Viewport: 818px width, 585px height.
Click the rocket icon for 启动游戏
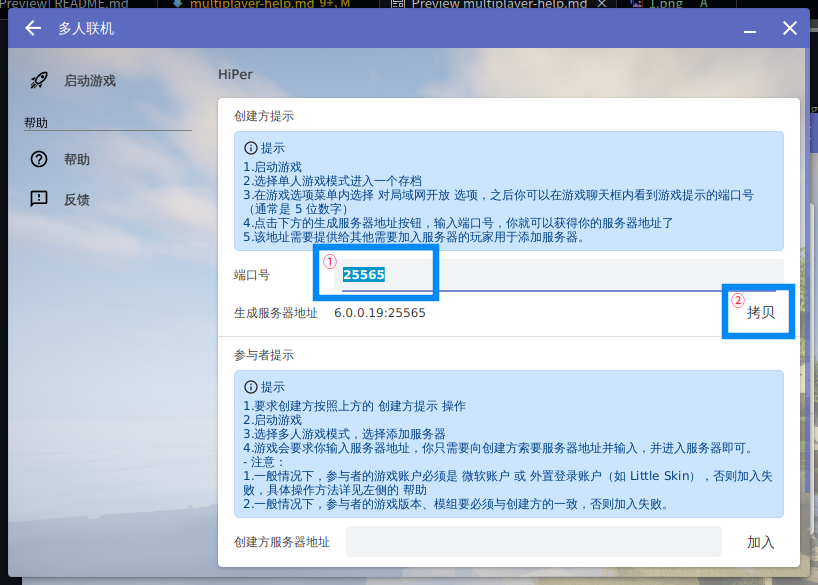39,80
